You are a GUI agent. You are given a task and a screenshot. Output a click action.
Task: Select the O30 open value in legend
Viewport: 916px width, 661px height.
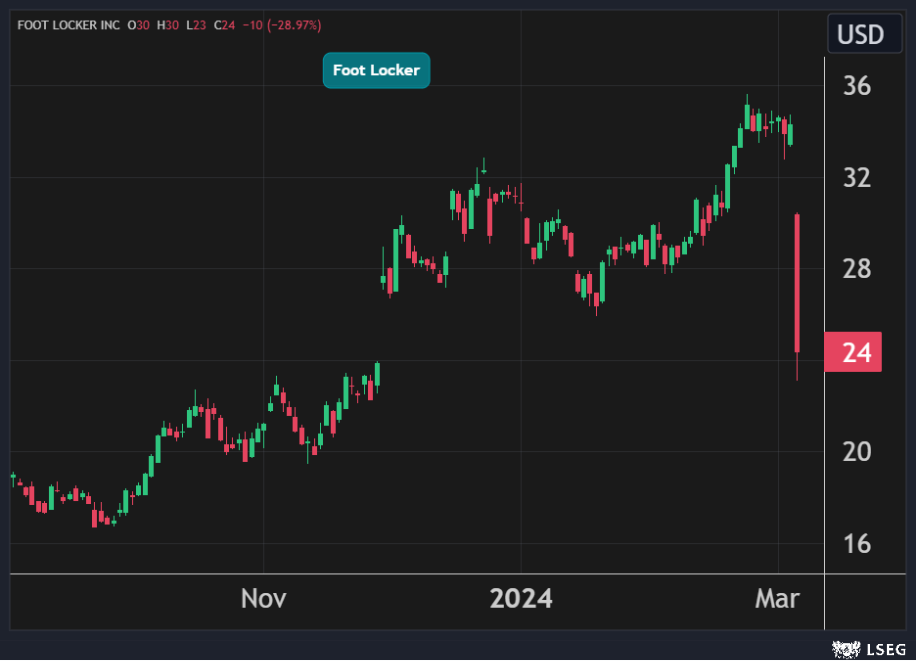(139, 24)
